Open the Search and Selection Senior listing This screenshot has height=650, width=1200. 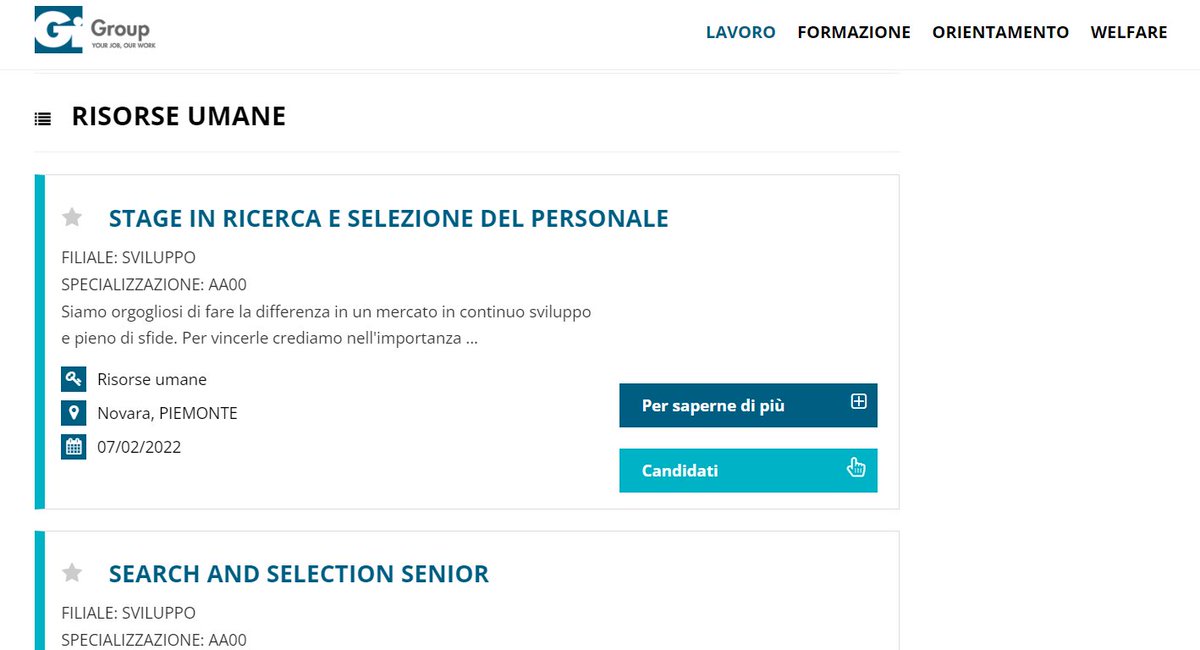tap(299, 574)
